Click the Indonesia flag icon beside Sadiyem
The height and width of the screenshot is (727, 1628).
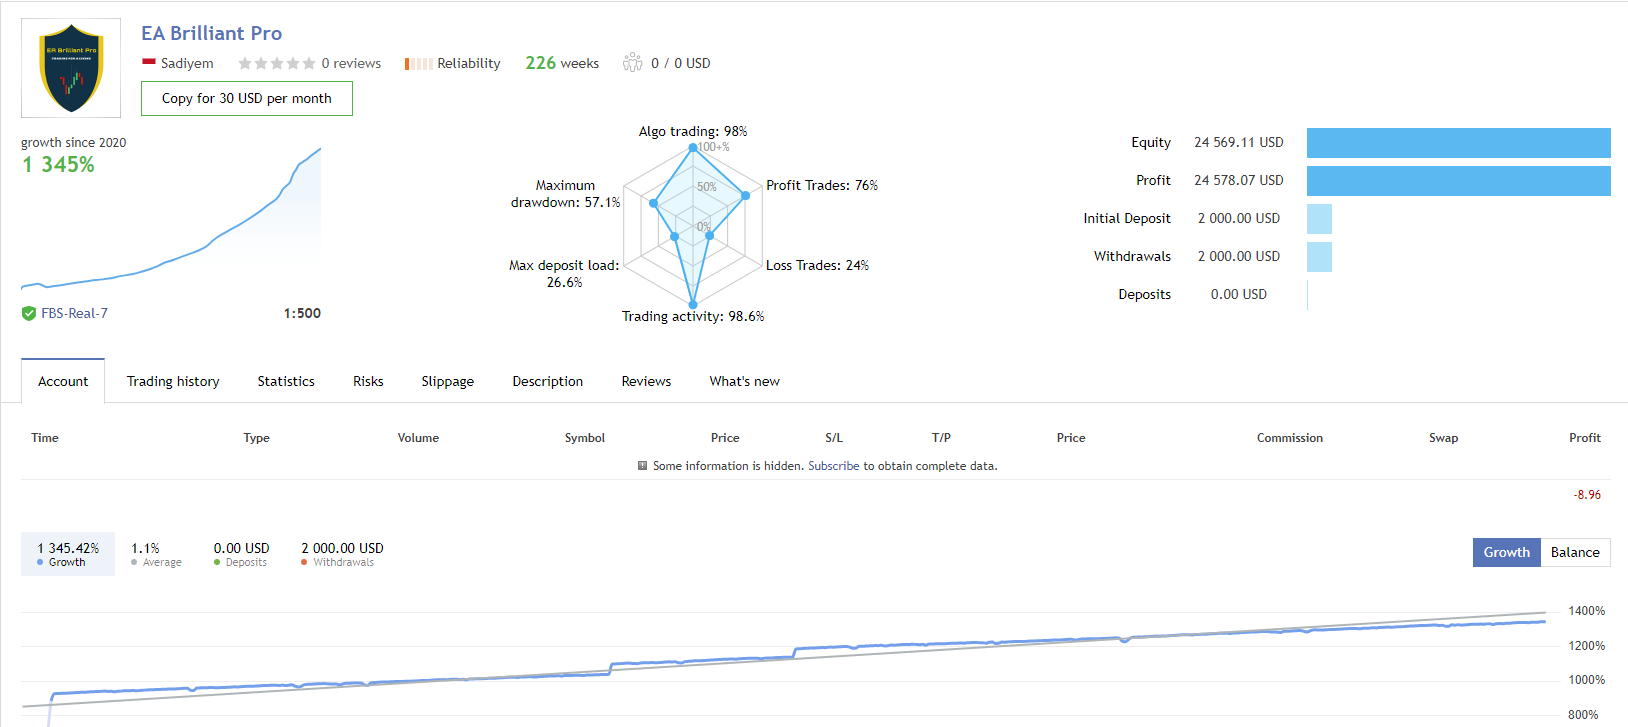click(148, 62)
